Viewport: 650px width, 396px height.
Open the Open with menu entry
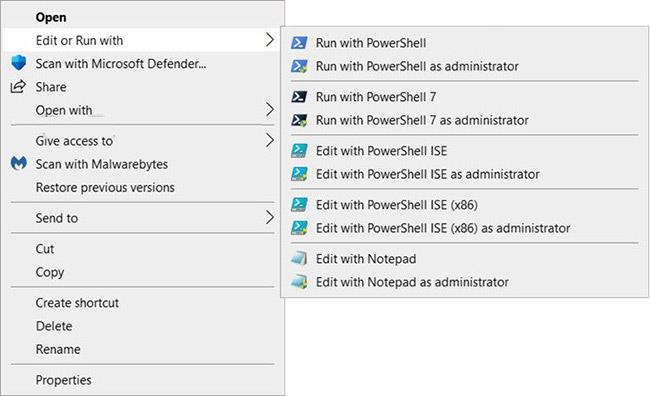[x=143, y=110]
